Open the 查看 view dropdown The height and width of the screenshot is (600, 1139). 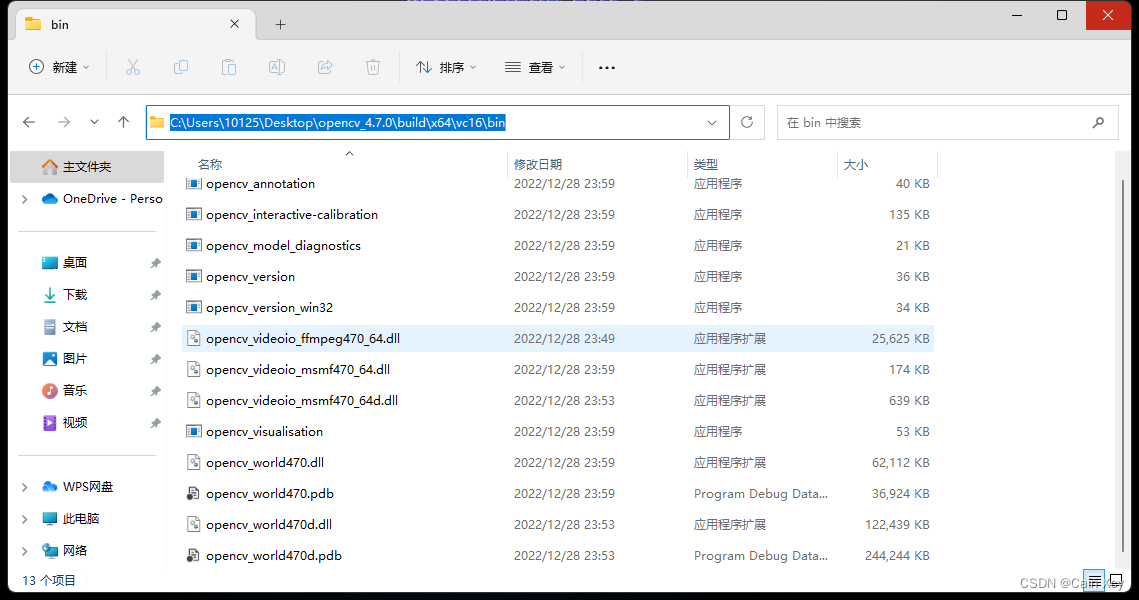[536, 67]
